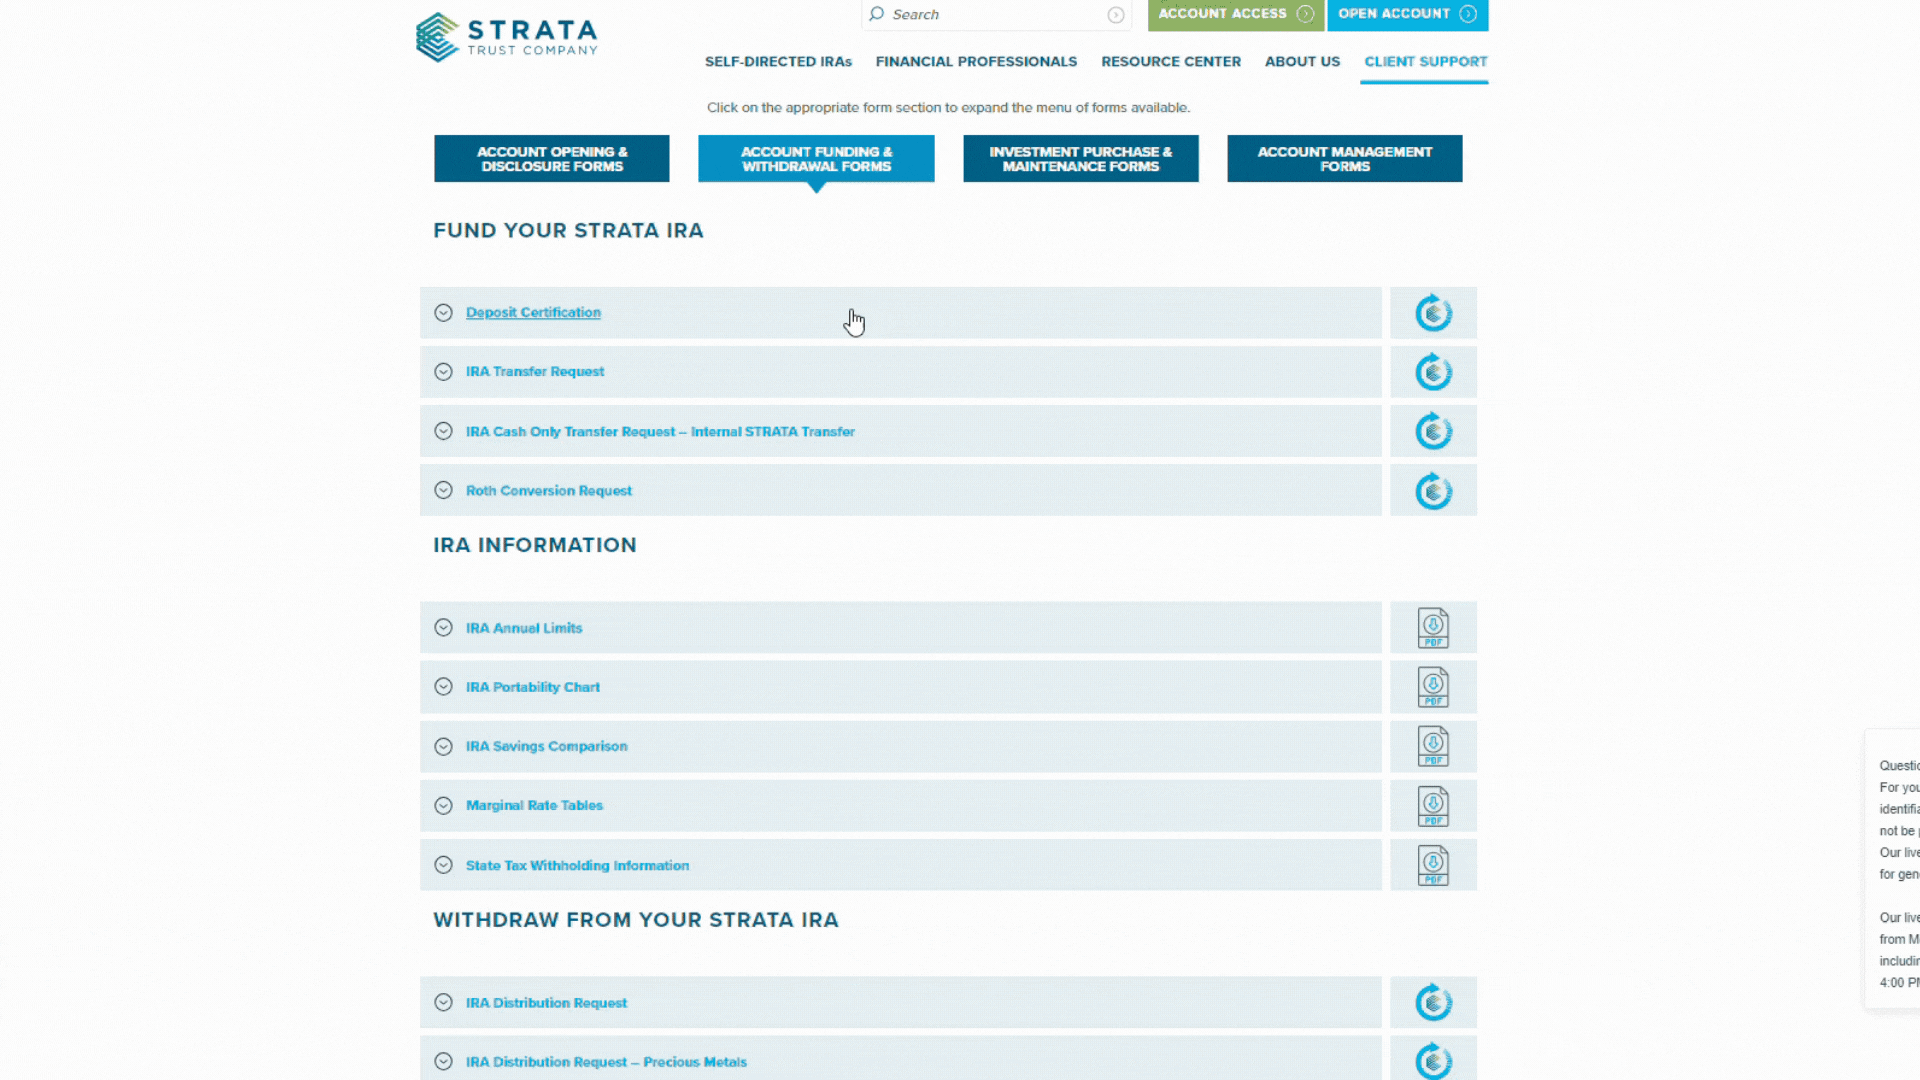This screenshot has width=1920, height=1080.
Task: Click the Marginal Rate Tables PDF icon
Action: pyautogui.click(x=1433, y=806)
